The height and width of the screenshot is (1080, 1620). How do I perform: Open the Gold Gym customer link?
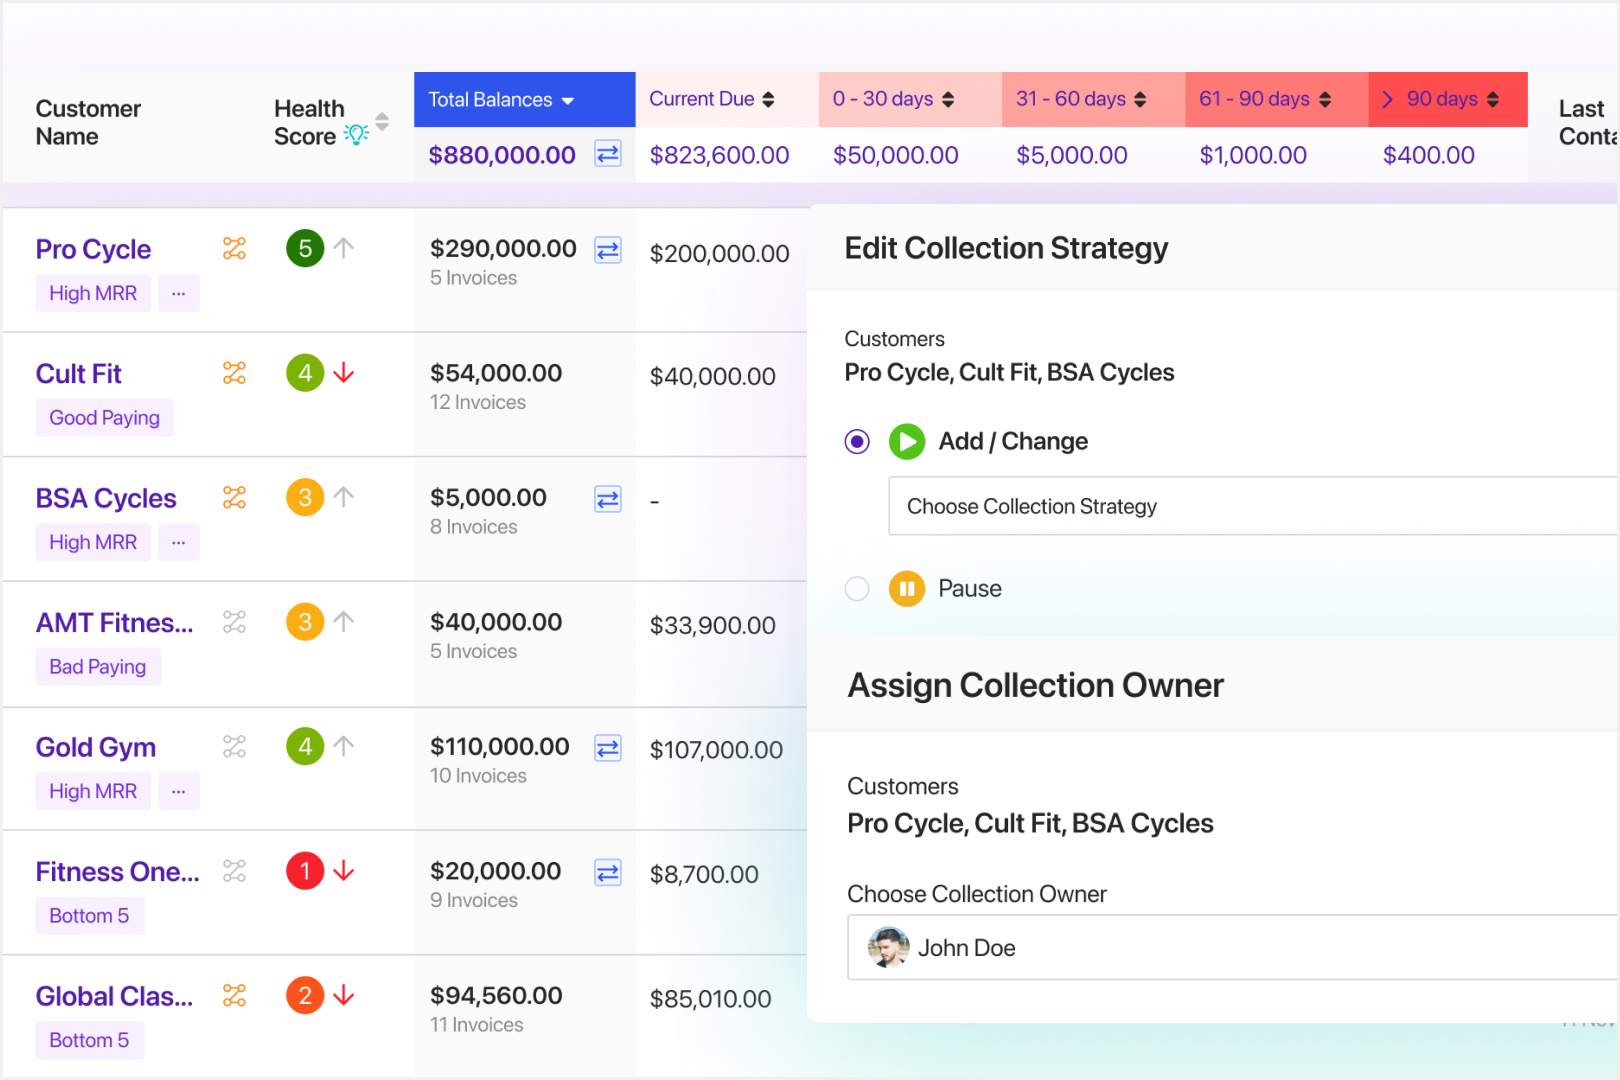pyautogui.click(x=96, y=747)
